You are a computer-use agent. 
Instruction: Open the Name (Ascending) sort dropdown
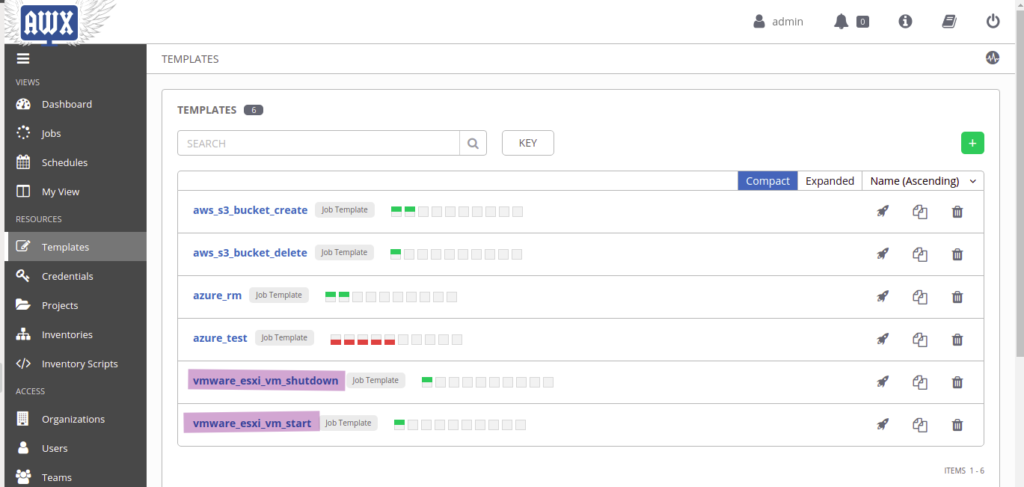tap(923, 181)
